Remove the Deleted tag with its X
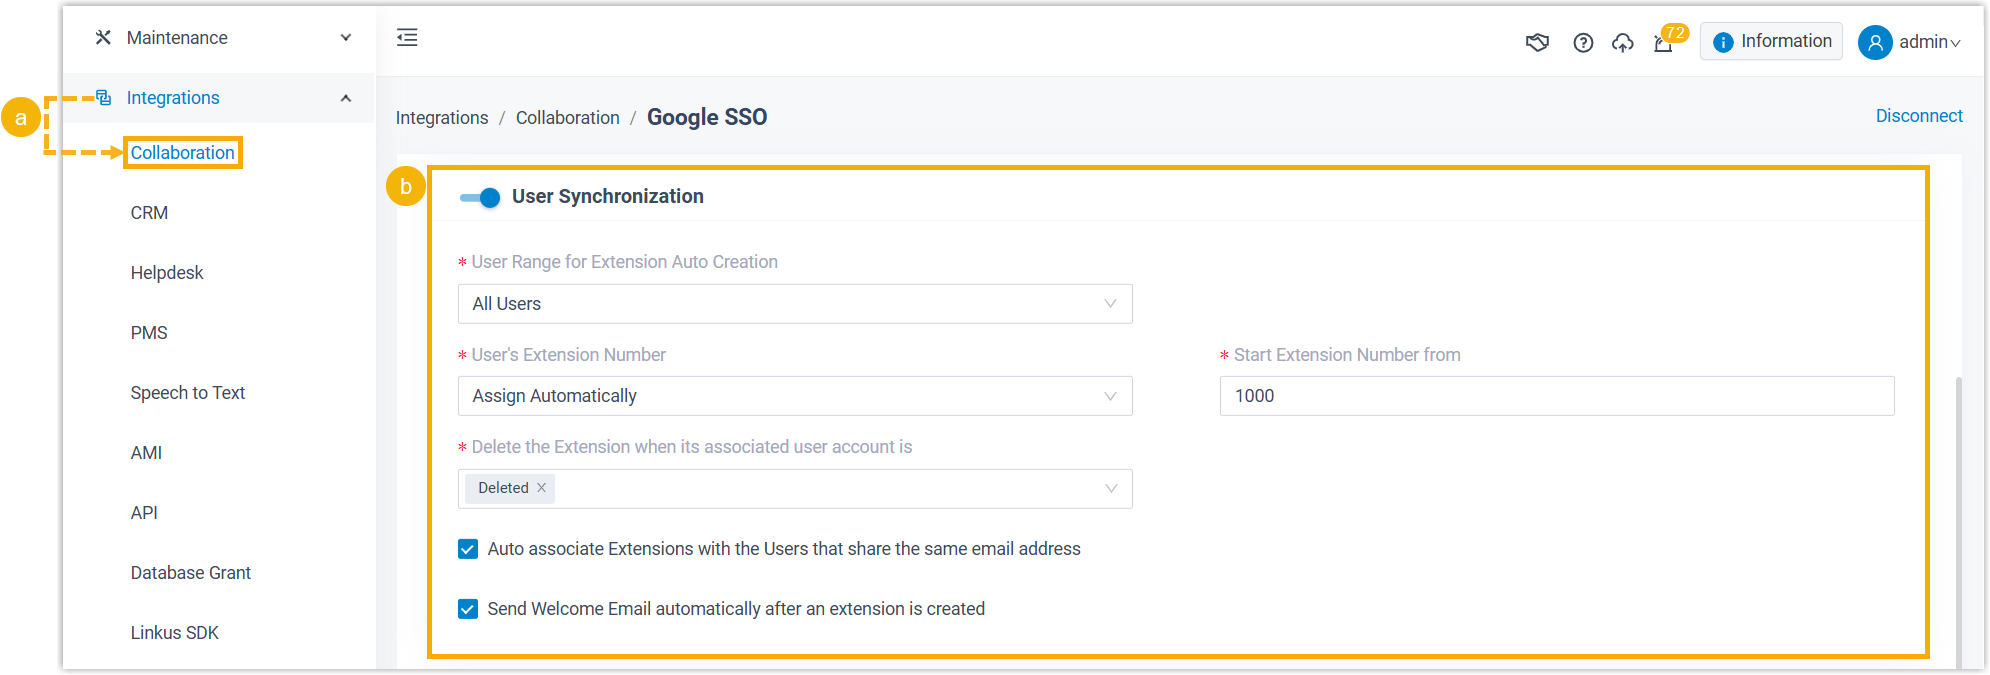Viewport: 1990px width, 675px height. (541, 488)
